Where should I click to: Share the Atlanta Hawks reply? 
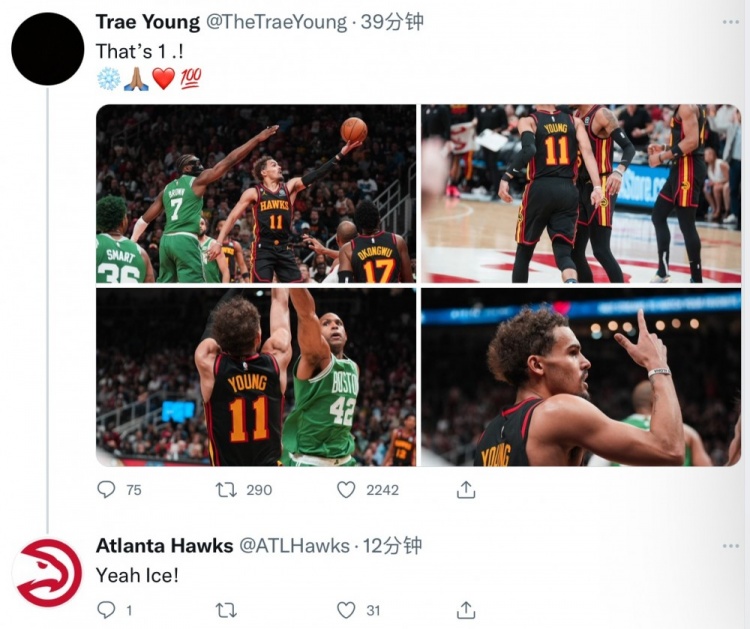pos(465,609)
